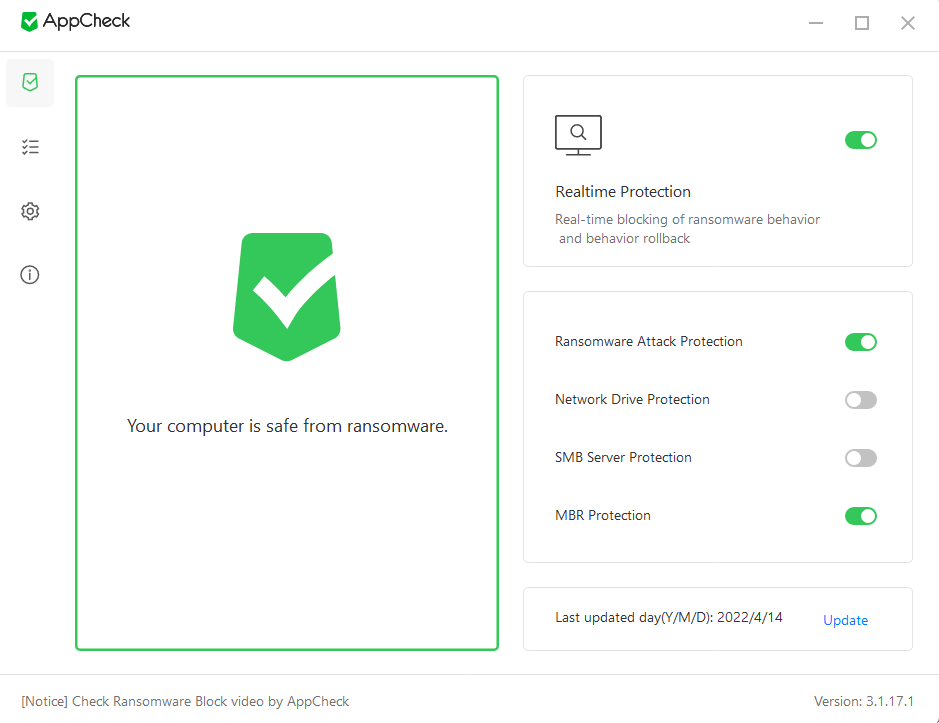
Task: Click the blue Update link
Action: (x=845, y=620)
